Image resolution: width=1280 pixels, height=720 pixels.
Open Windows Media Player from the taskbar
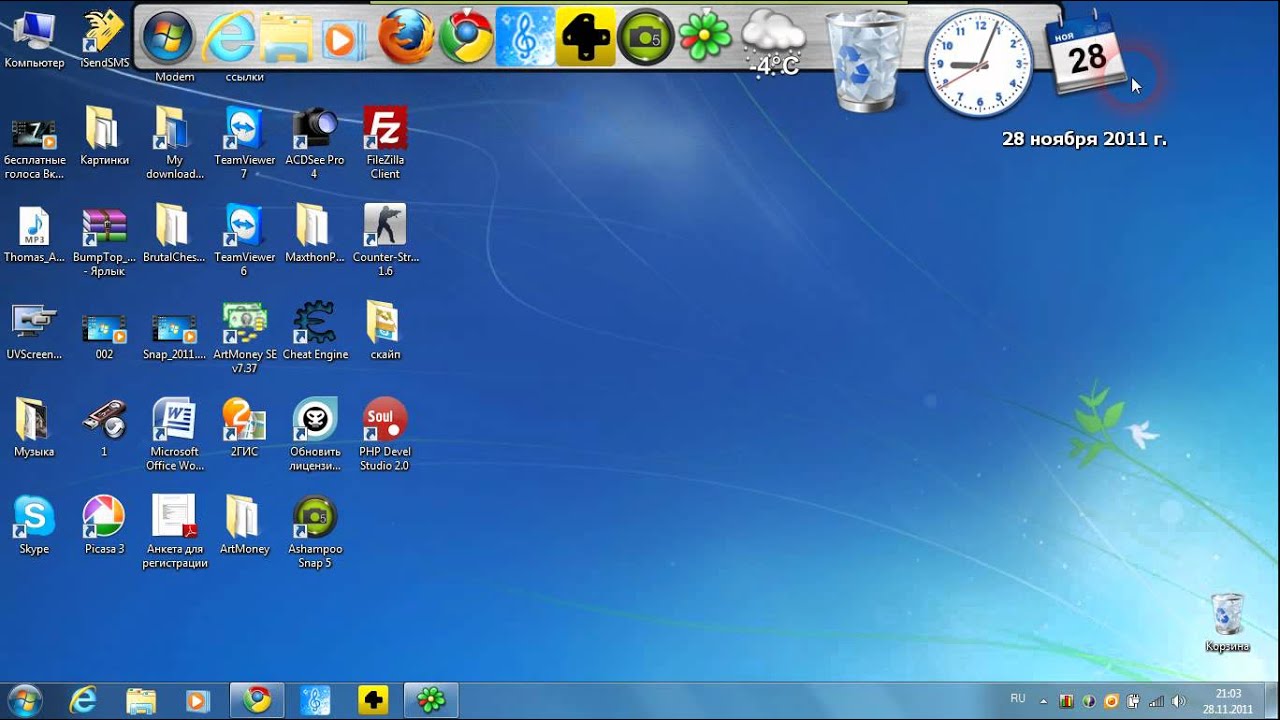[198, 700]
